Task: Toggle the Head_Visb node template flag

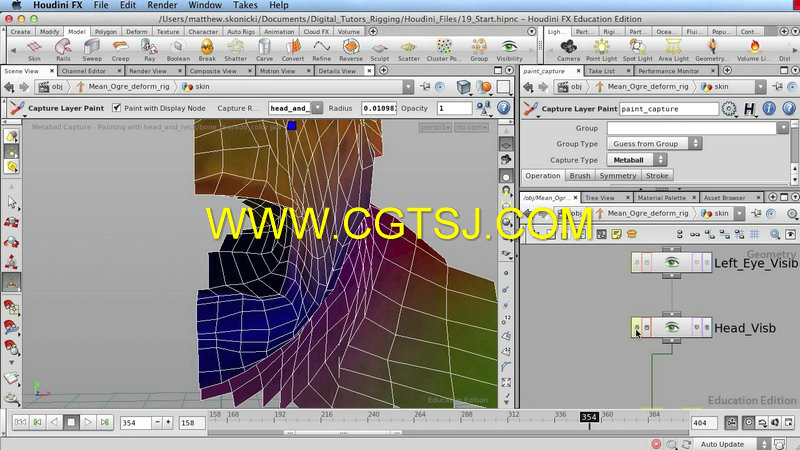Action: [697, 327]
